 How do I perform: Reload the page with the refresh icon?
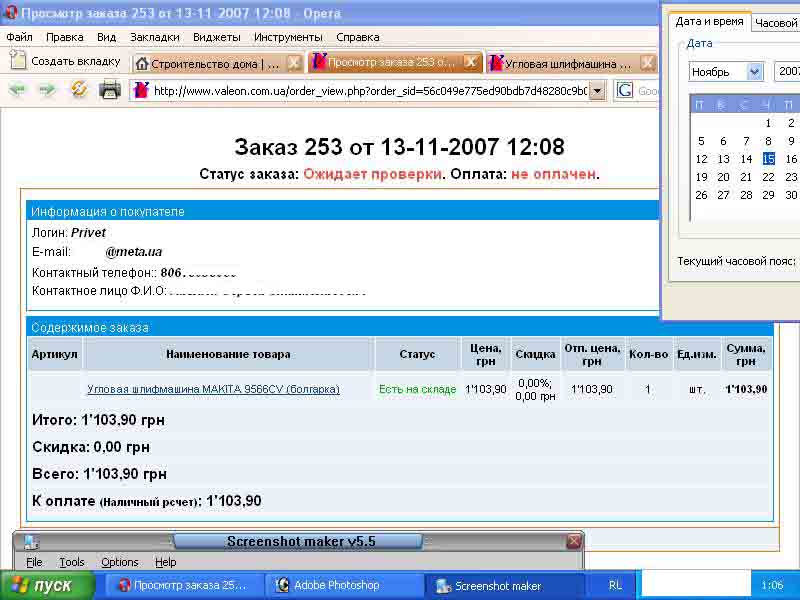pos(79,90)
